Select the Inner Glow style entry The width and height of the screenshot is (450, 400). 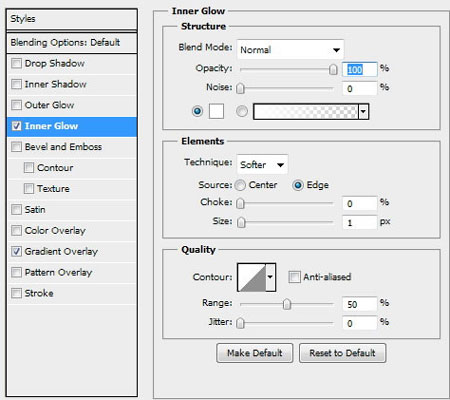(72, 126)
